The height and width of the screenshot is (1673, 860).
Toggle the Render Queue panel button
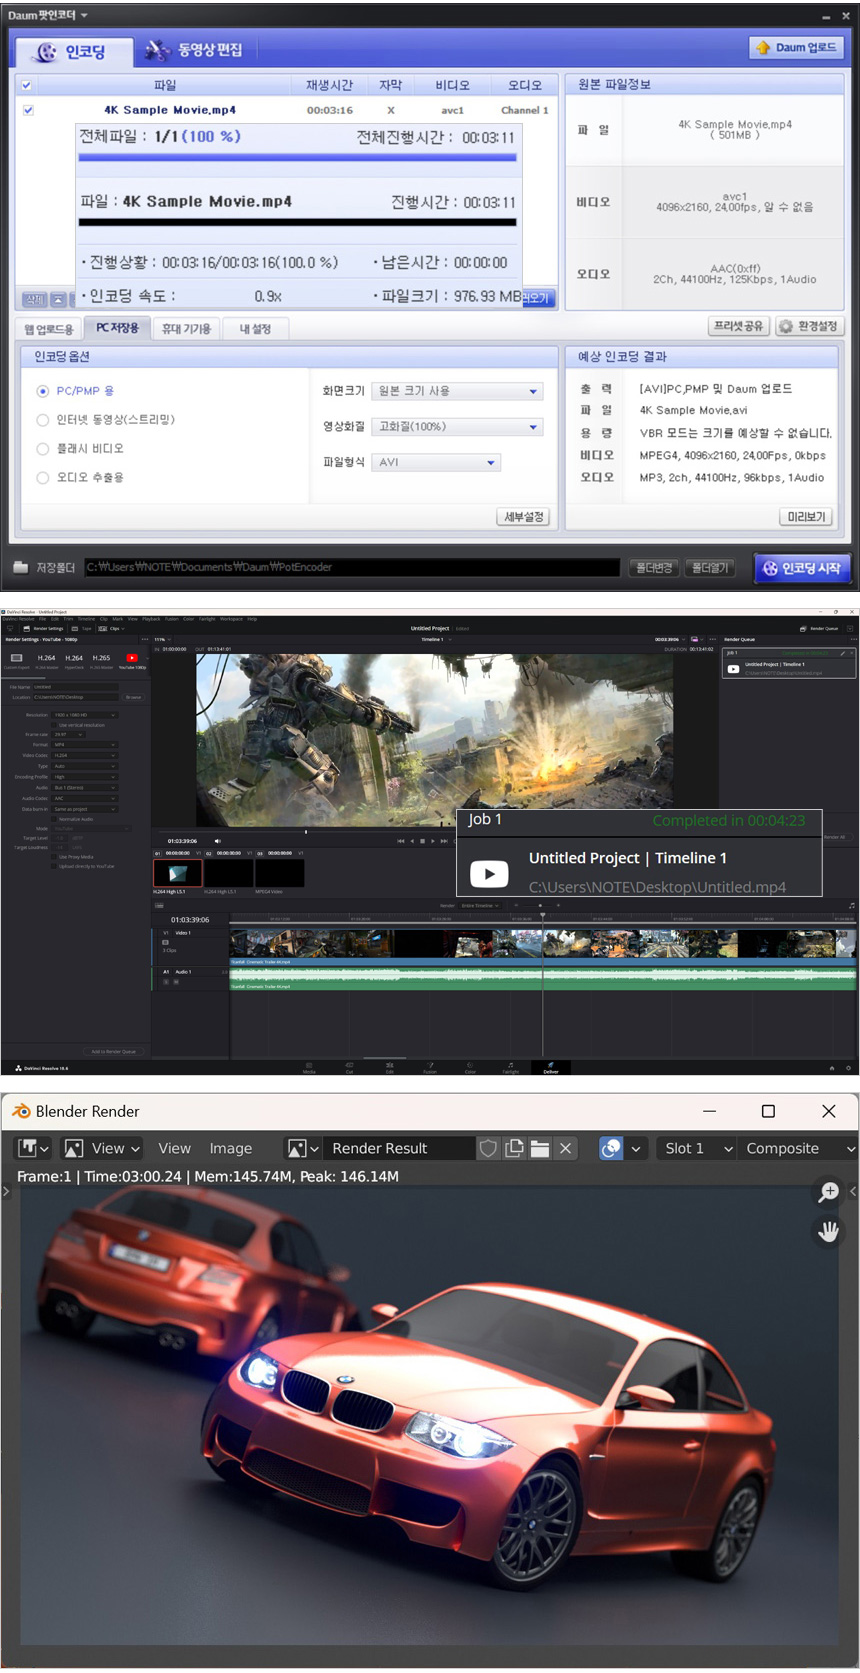pyautogui.click(x=819, y=628)
